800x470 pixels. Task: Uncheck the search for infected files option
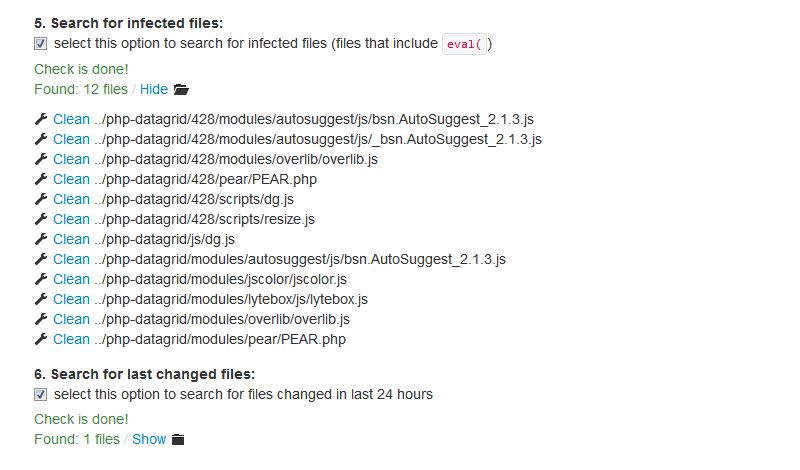tap(41, 43)
